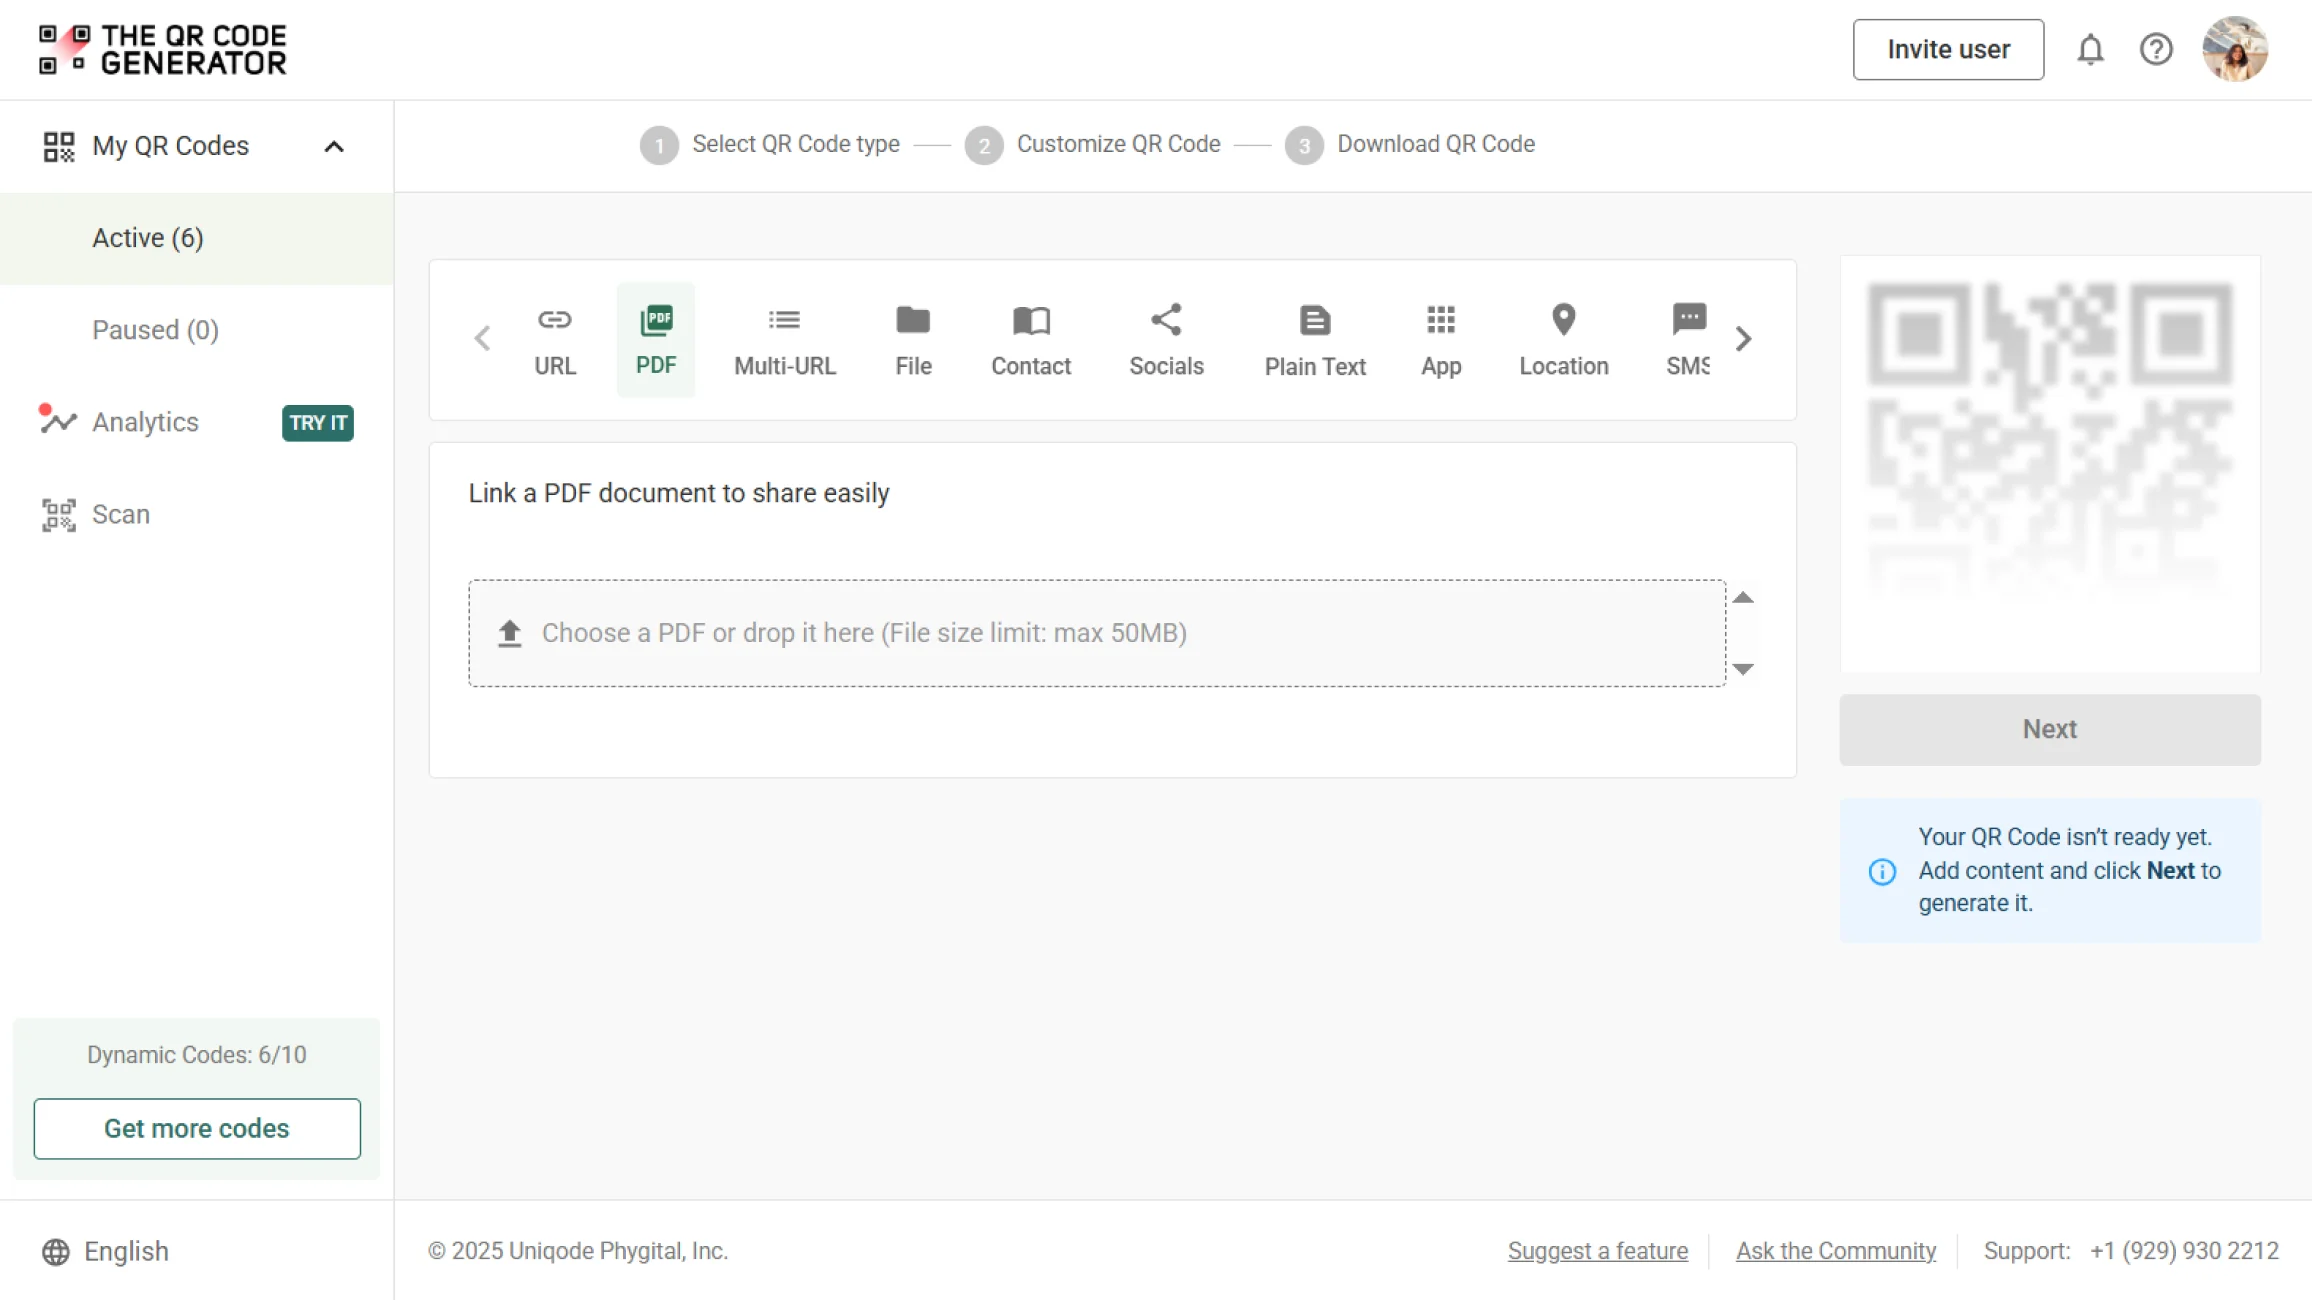This screenshot has width=2312, height=1300.
Task: Click the PDF upload drop zone
Action: 1096,633
